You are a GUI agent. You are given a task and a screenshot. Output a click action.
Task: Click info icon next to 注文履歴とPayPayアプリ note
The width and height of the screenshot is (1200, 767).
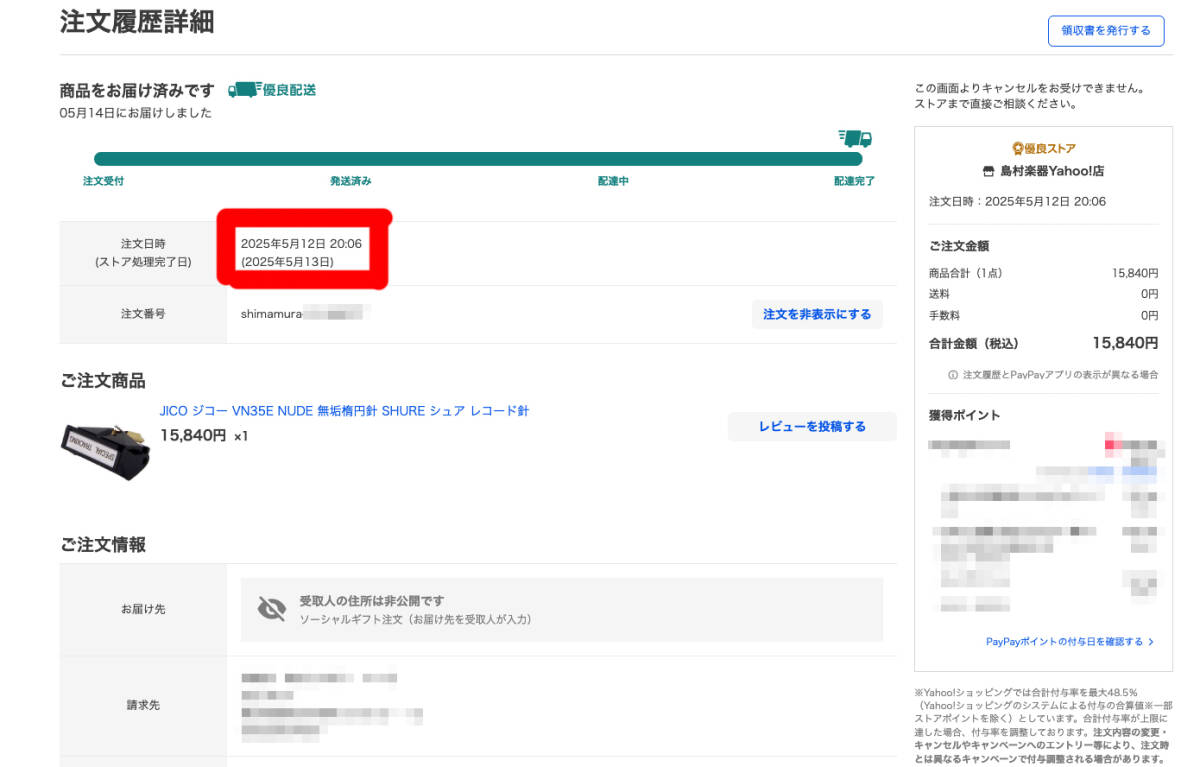(953, 375)
